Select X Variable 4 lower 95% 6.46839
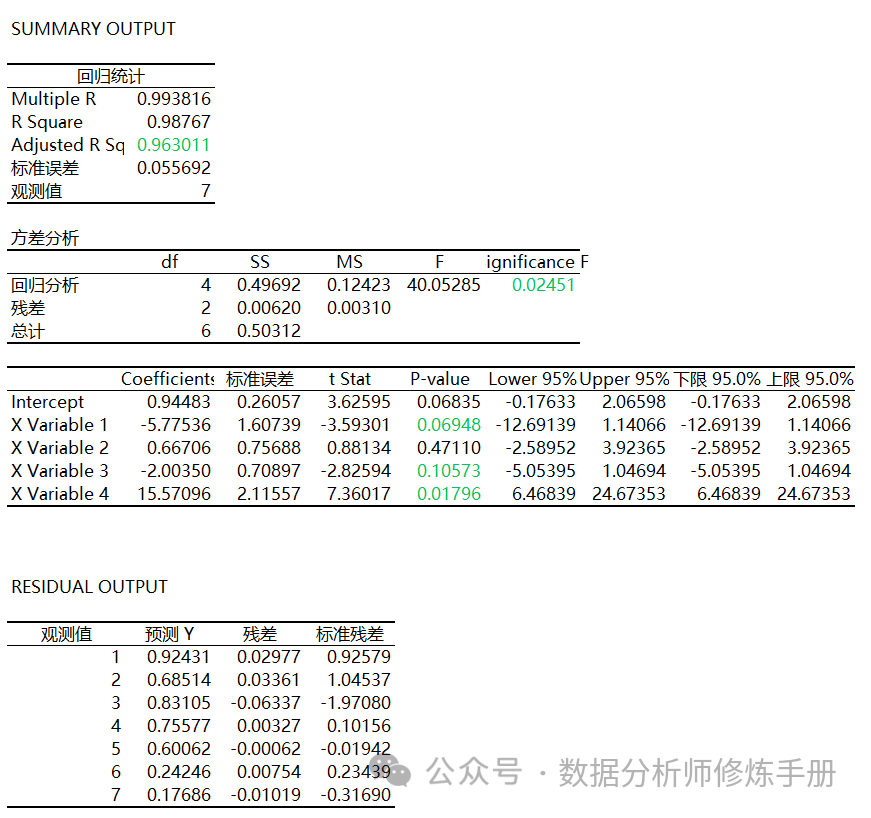 pos(544,494)
